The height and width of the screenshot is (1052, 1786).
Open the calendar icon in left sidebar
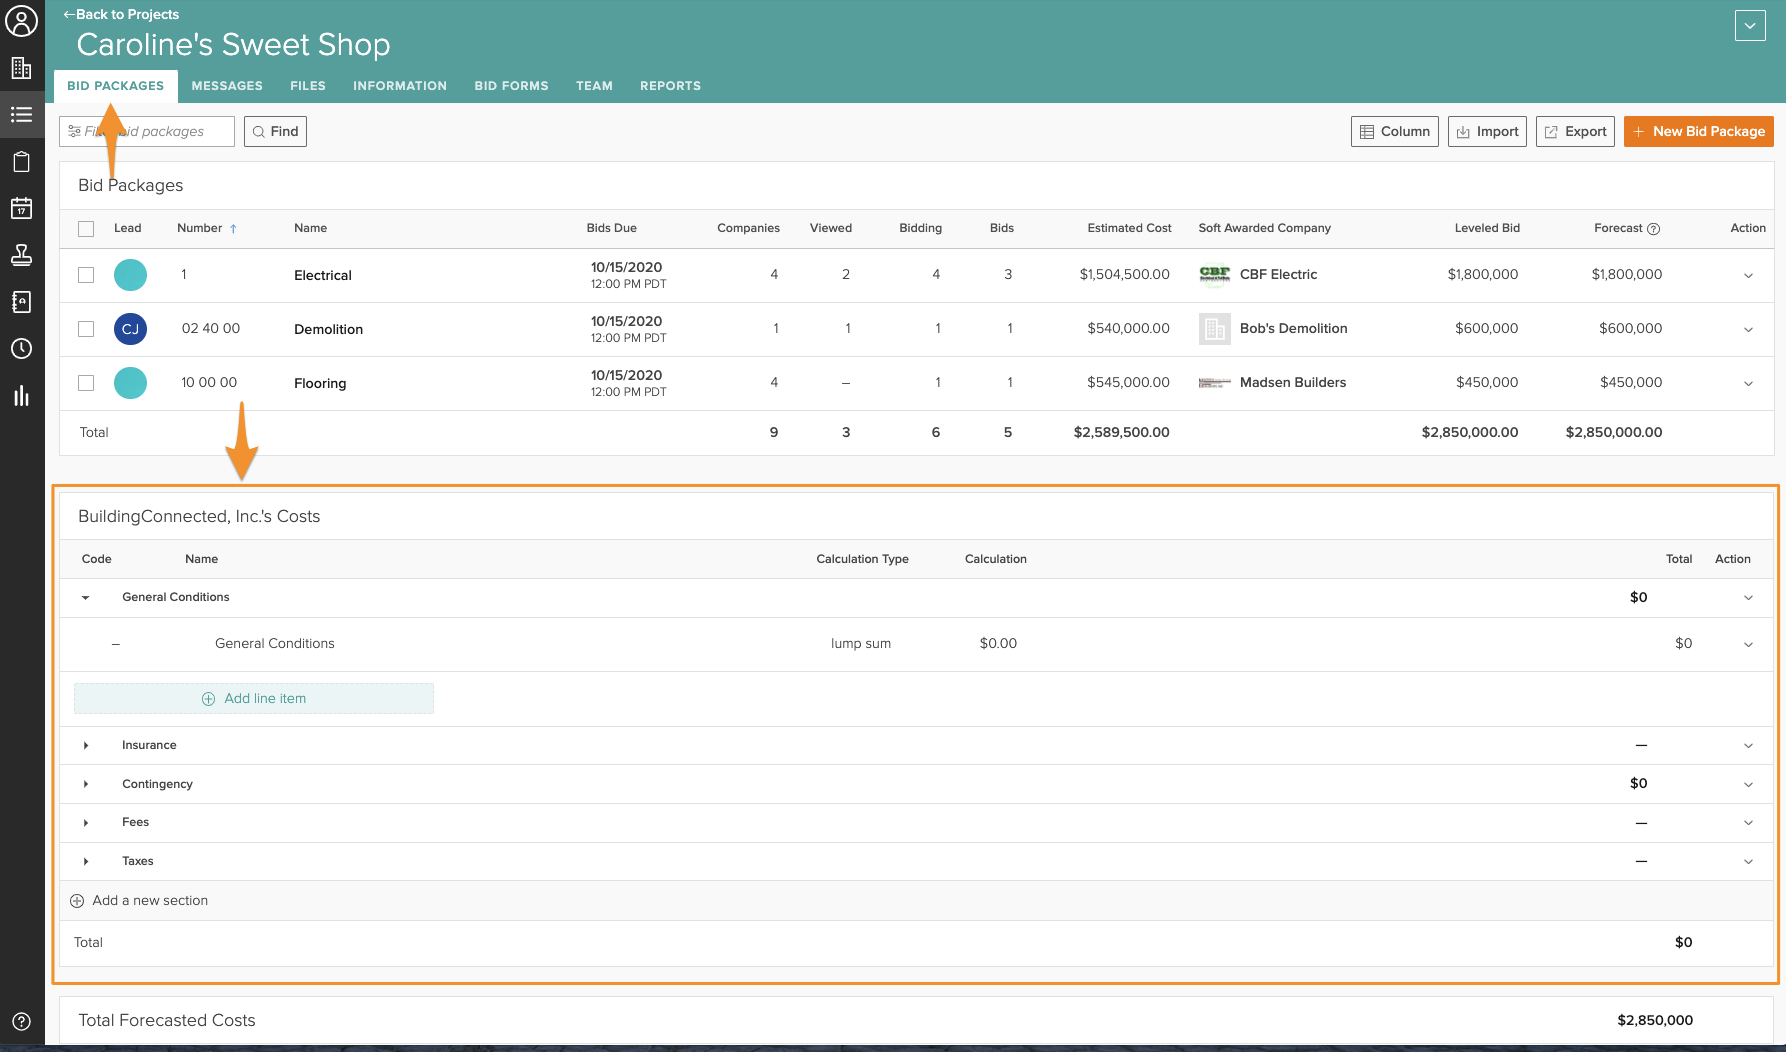click(x=21, y=208)
